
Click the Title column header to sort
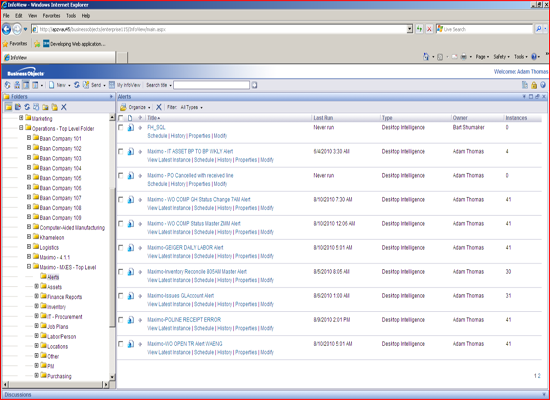pyautogui.click(x=153, y=118)
